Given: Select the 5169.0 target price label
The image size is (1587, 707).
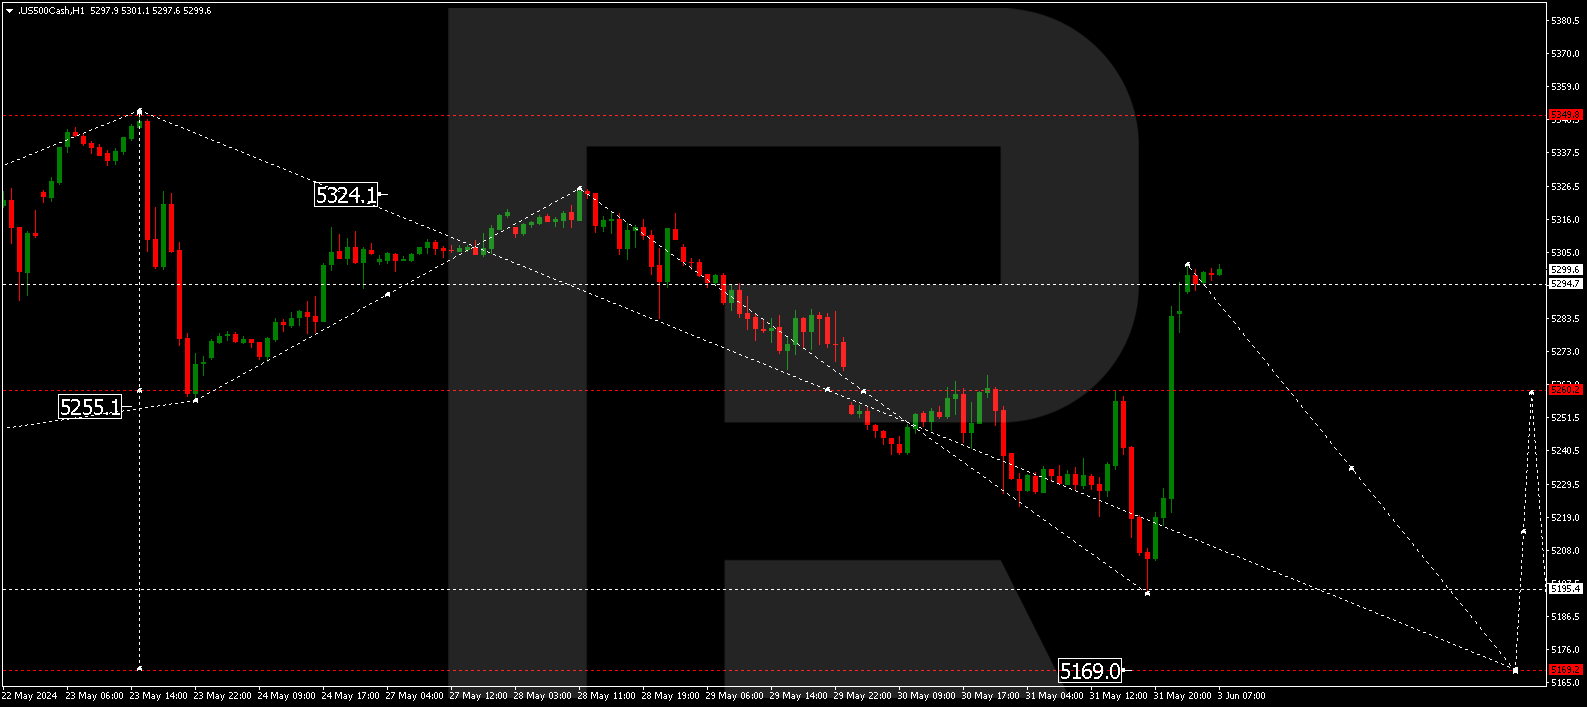Looking at the screenshot, I should pos(1090,671).
